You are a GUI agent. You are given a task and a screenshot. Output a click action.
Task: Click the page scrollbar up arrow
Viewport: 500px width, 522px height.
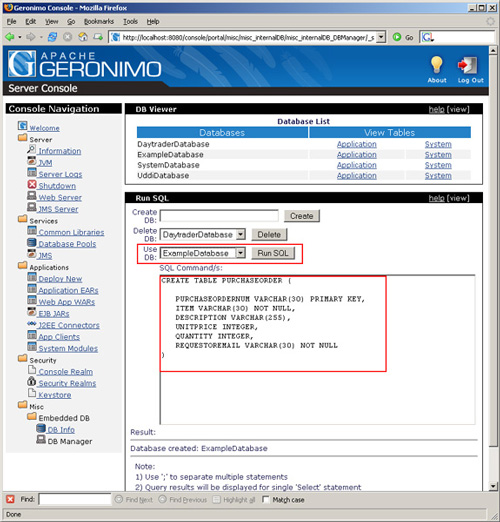pyautogui.click(x=493, y=50)
